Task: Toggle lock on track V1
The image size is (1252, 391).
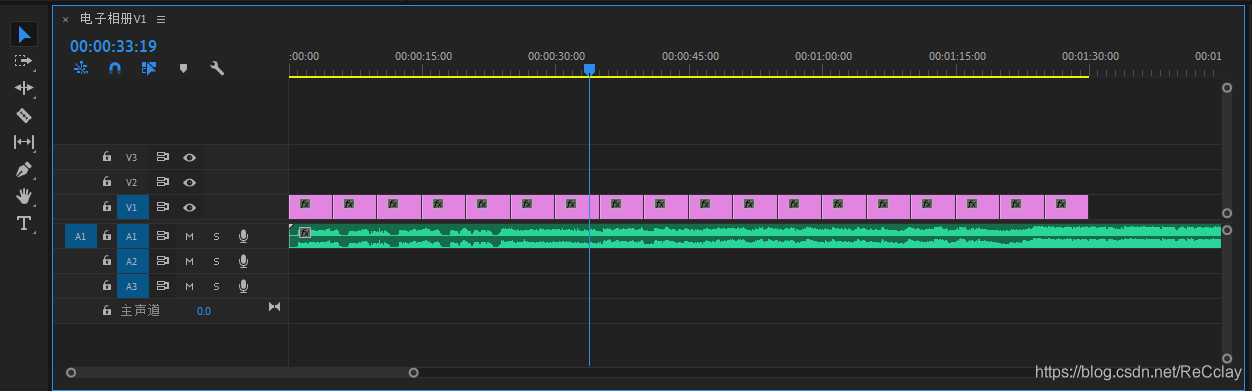Action: tap(106, 207)
